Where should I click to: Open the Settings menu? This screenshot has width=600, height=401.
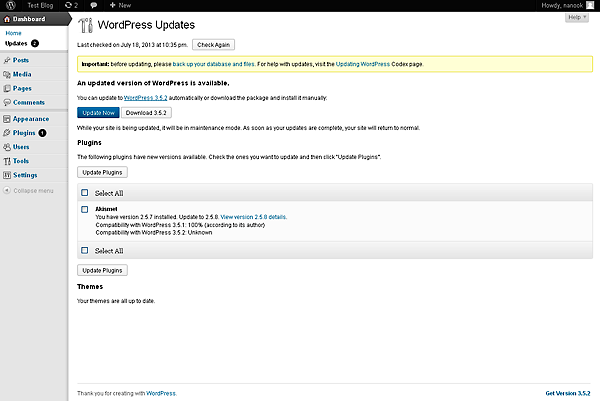tap(25, 175)
